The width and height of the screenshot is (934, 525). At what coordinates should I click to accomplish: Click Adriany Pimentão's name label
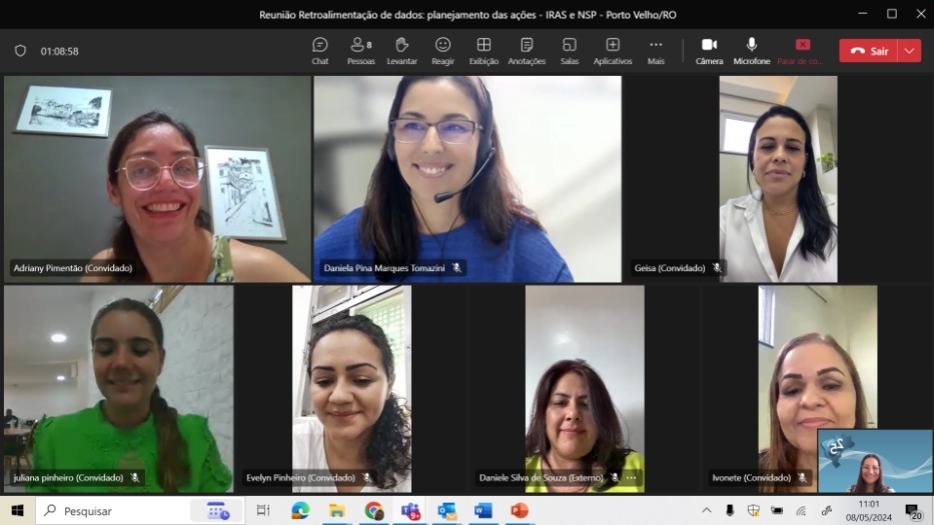72,268
